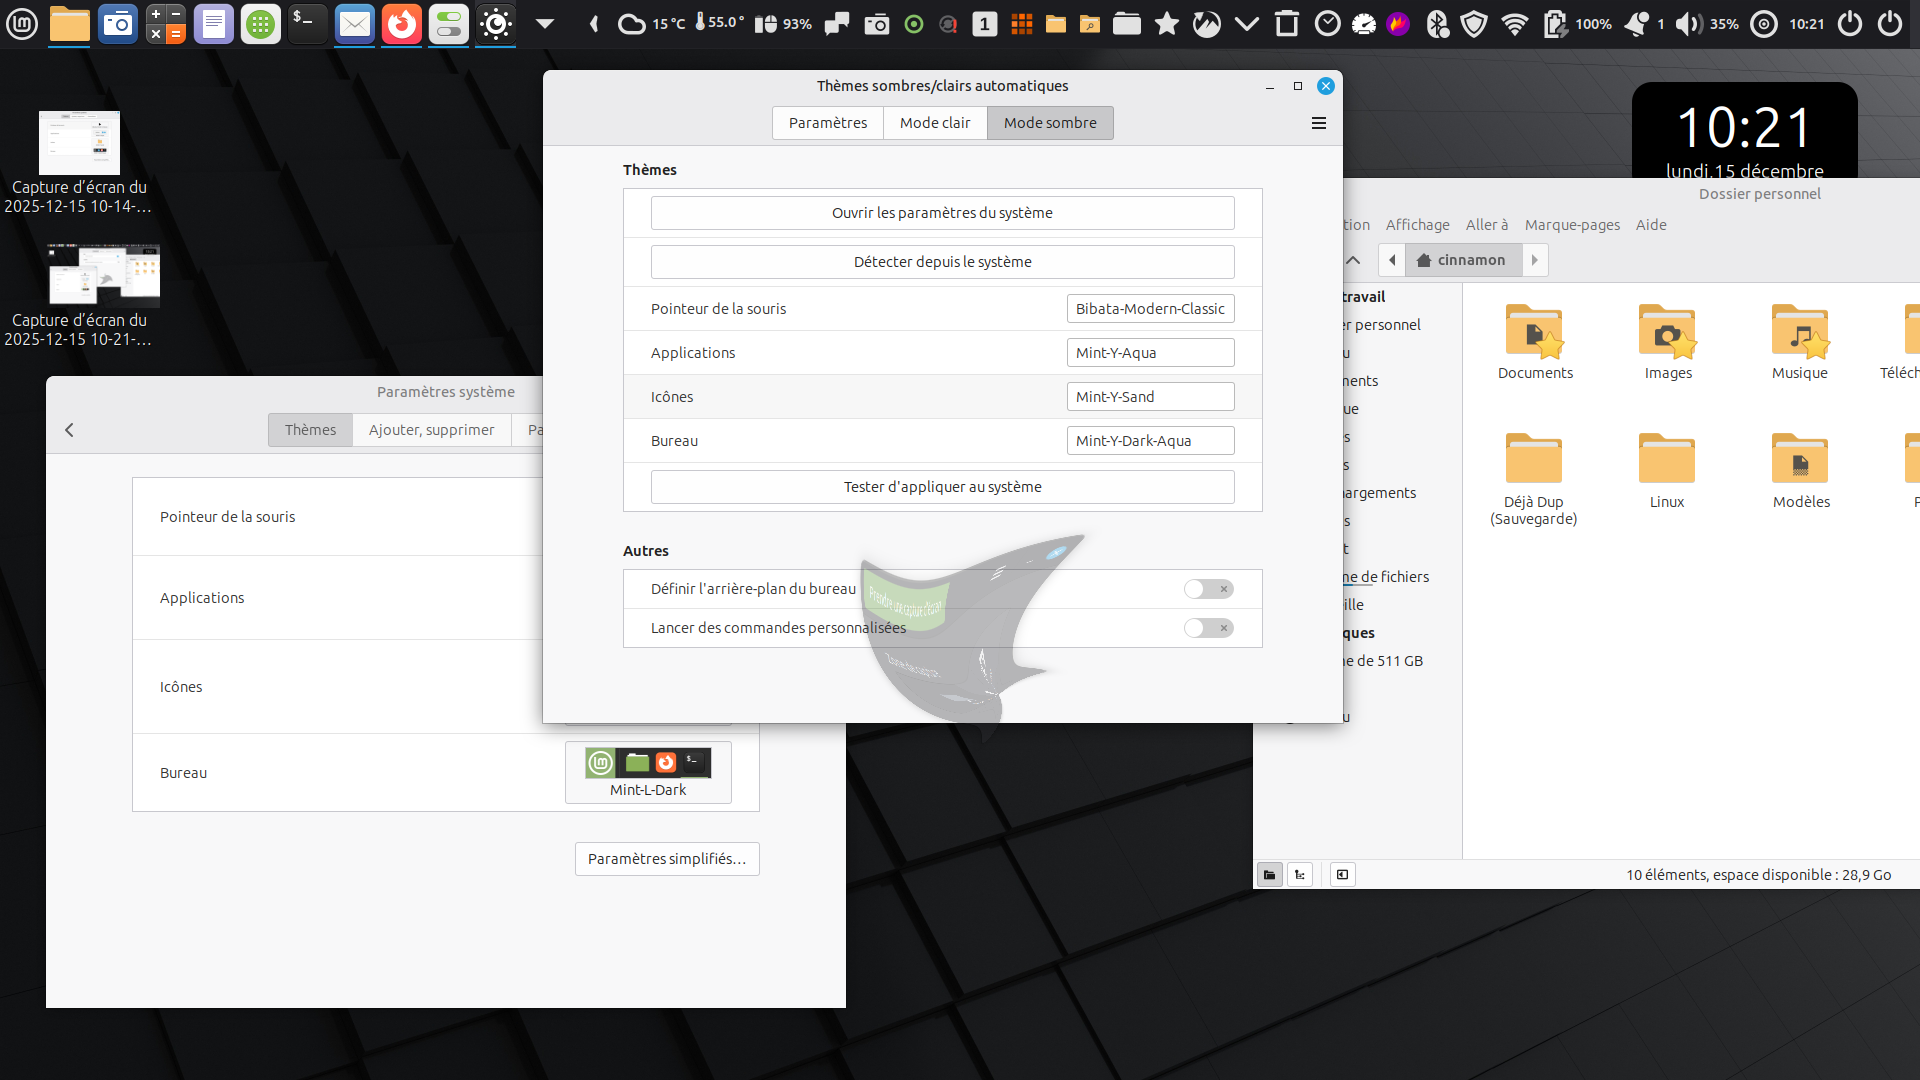
Task: Click the workspace switcher numbered 1
Action: [x=985, y=24]
